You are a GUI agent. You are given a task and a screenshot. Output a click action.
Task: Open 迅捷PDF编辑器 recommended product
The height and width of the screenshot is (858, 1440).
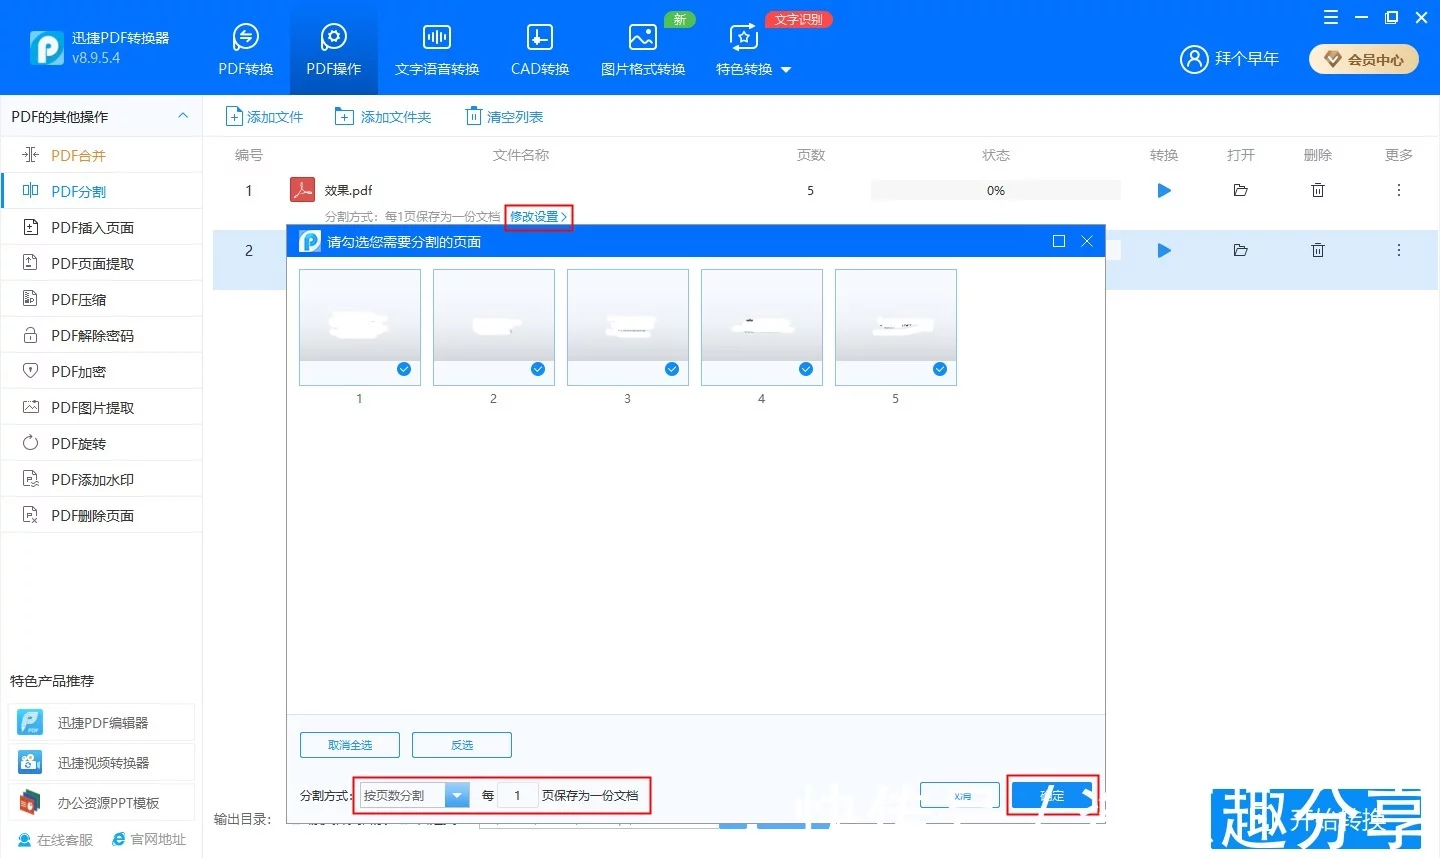[x=101, y=723]
